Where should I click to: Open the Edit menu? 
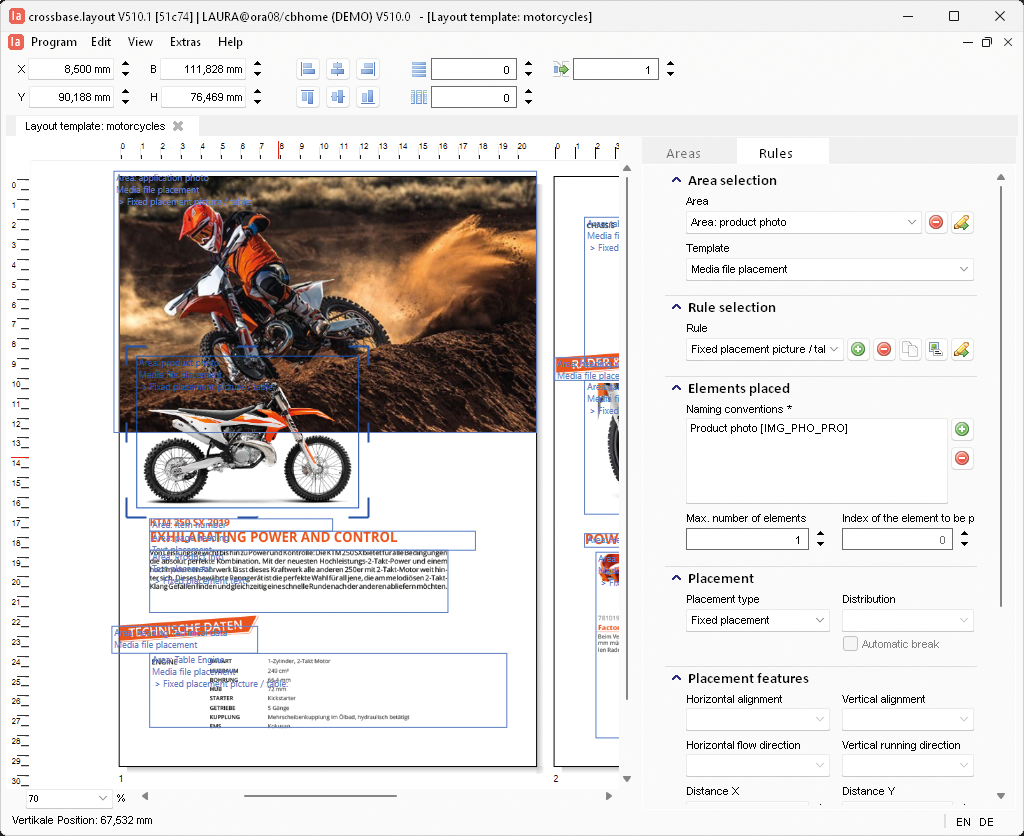(x=101, y=42)
